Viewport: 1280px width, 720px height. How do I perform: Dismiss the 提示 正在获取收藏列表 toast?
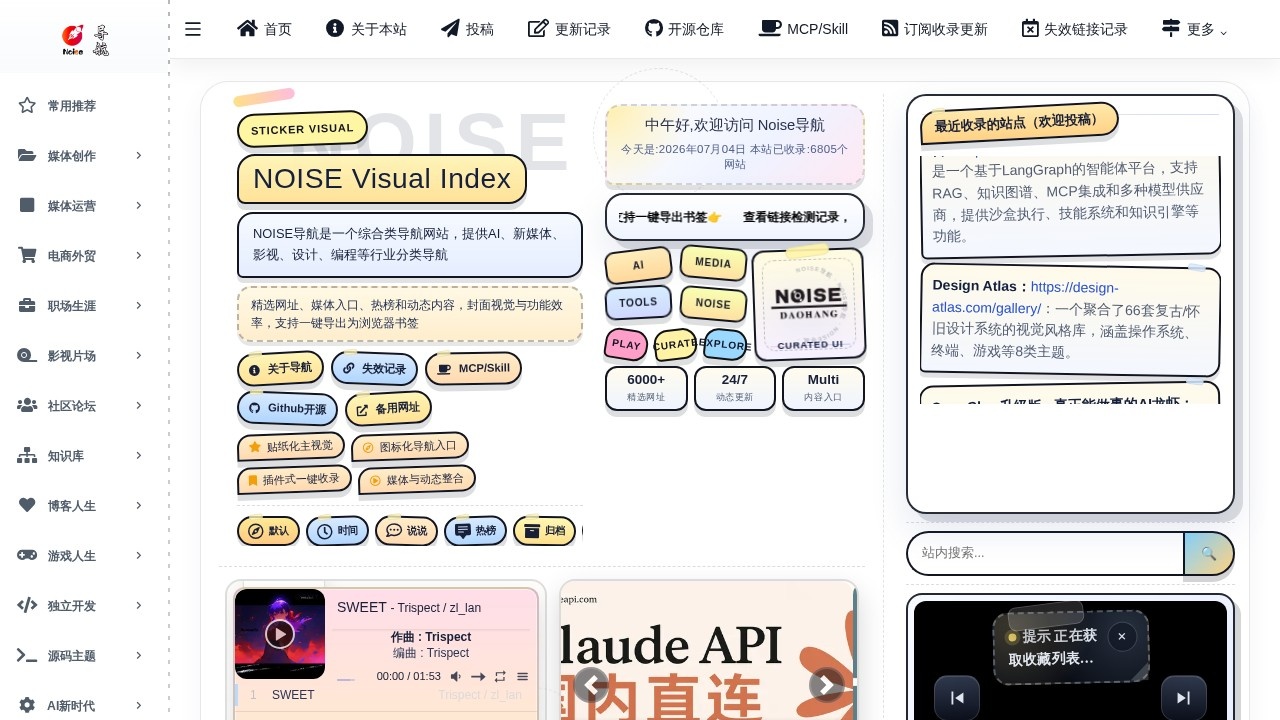(x=1122, y=636)
